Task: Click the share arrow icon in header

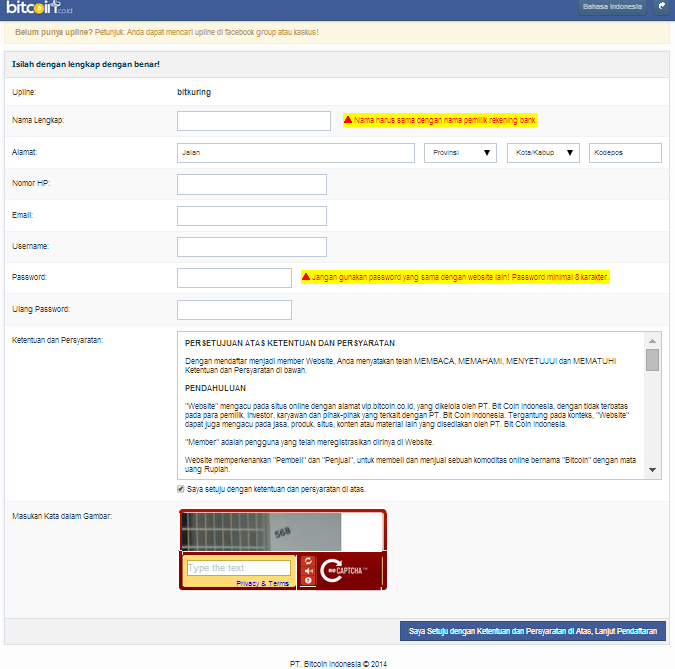Action: pyautogui.click(x=662, y=6)
